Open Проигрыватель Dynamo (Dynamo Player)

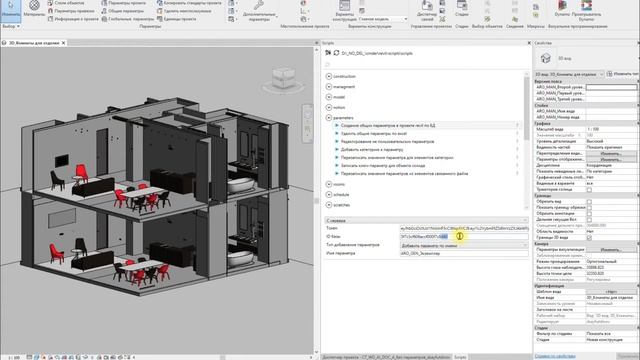click(587, 11)
